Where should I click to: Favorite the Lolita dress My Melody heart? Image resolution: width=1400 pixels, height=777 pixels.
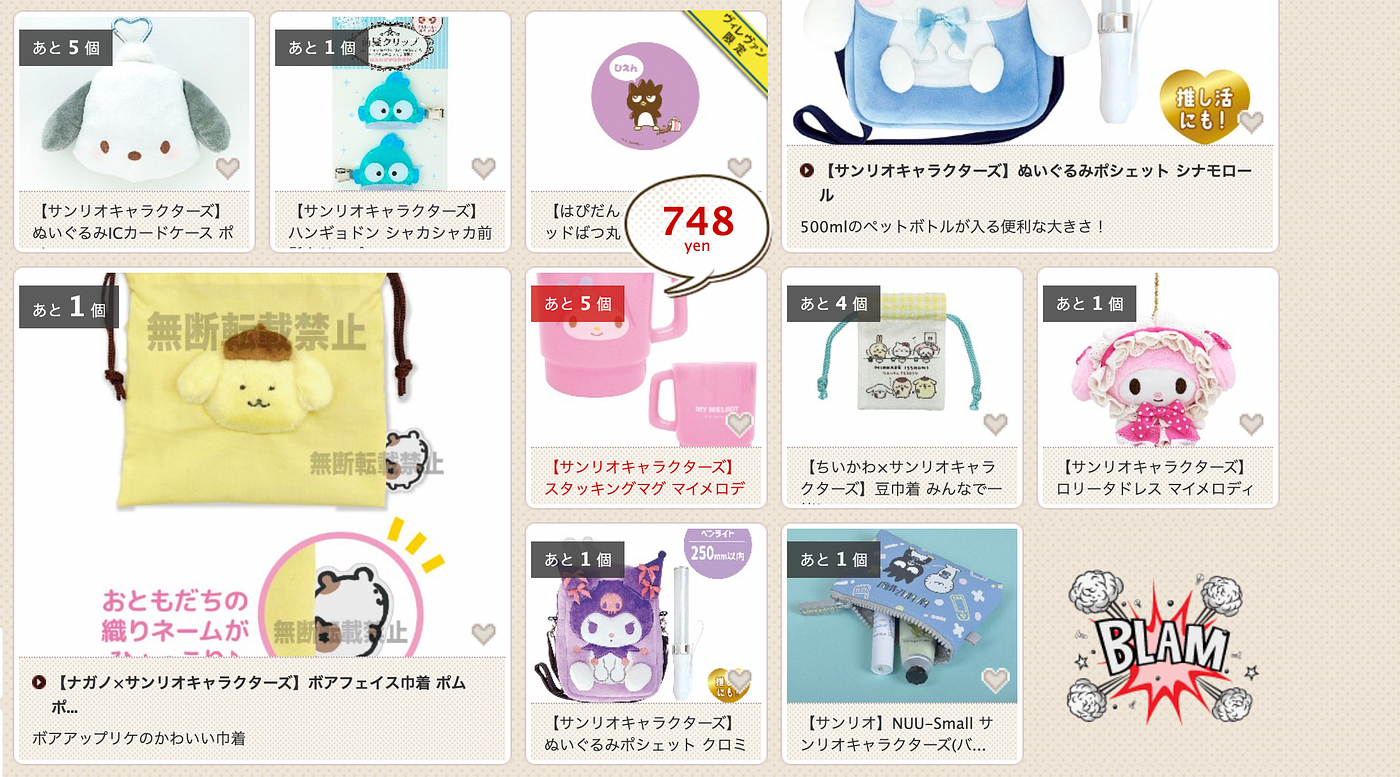(1252, 424)
